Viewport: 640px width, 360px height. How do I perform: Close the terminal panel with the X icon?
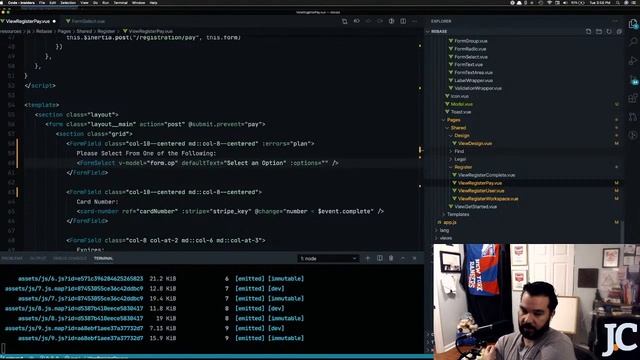point(414,258)
